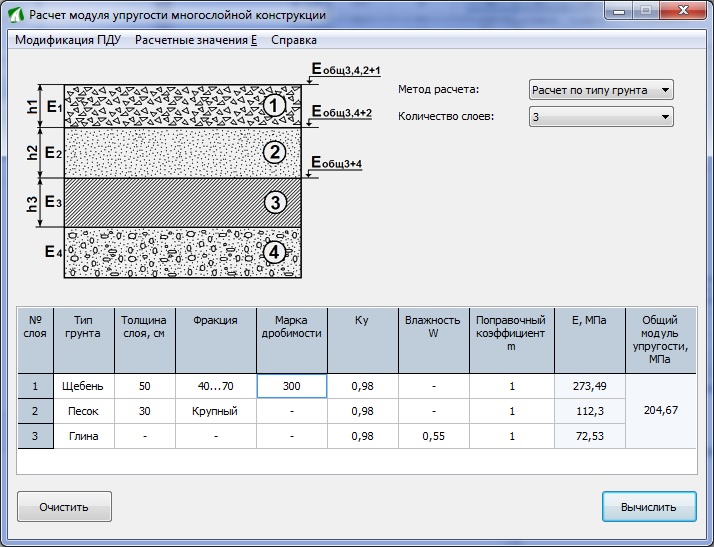Click the Очистить button
Image resolution: width=714 pixels, height=547 pixels.
[64, 506]
